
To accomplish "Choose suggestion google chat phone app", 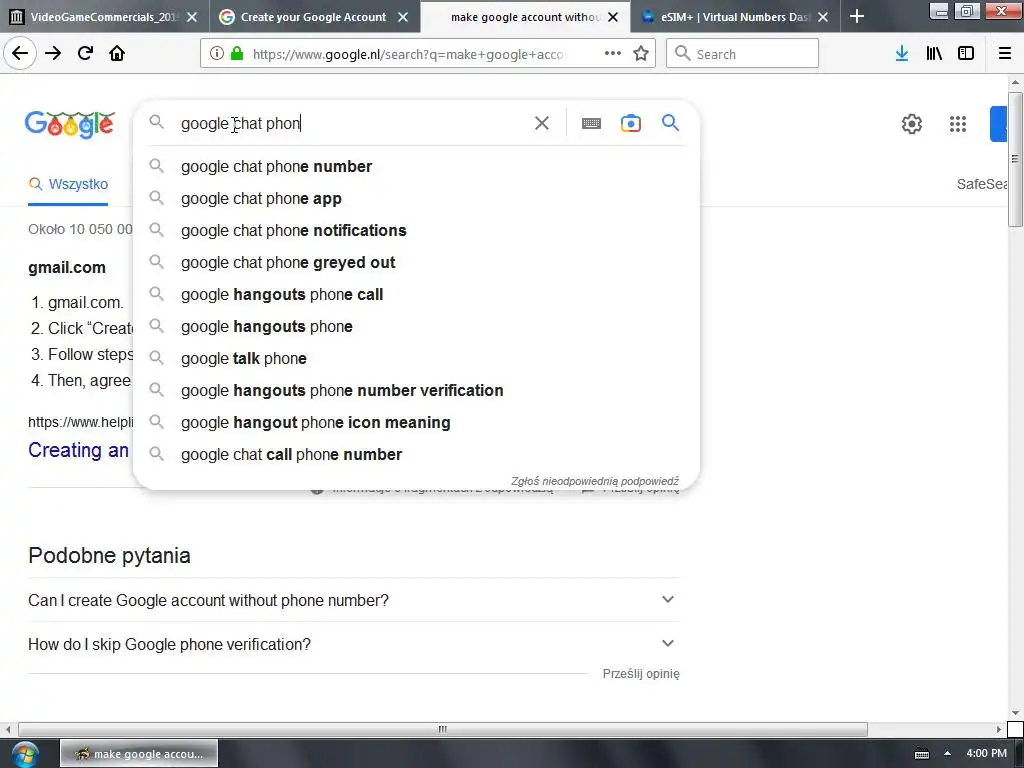I will pyautogui.click(x=416, y=199).
